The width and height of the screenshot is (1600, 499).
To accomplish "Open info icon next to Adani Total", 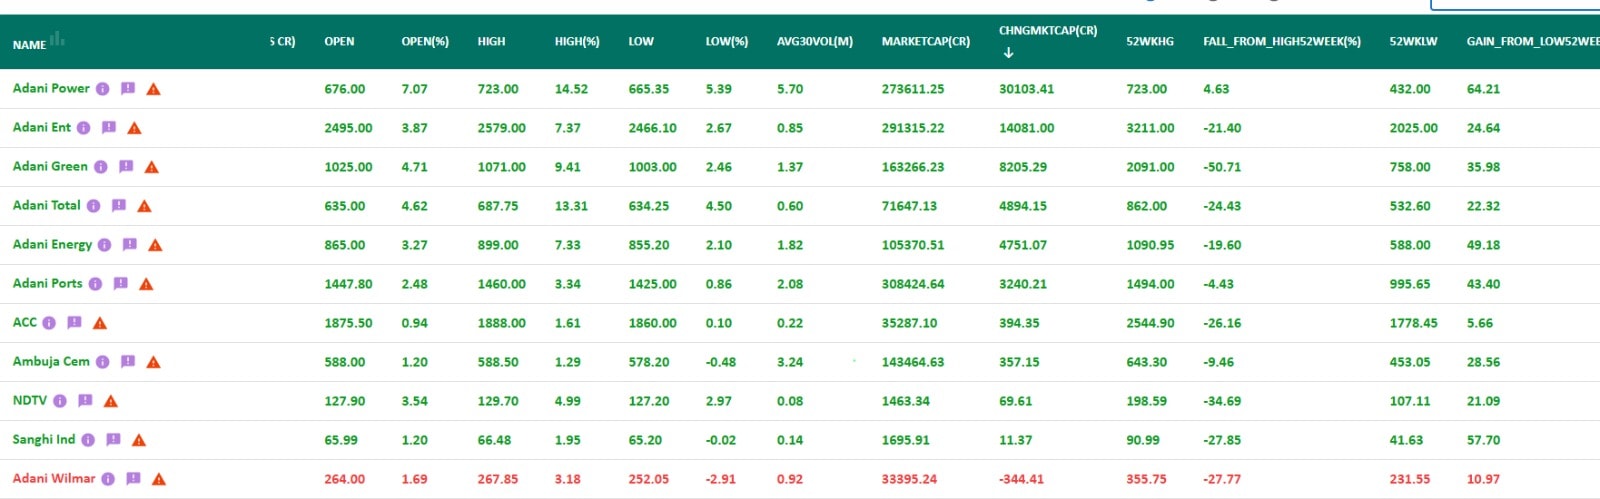I will click(x=94, y=206).
